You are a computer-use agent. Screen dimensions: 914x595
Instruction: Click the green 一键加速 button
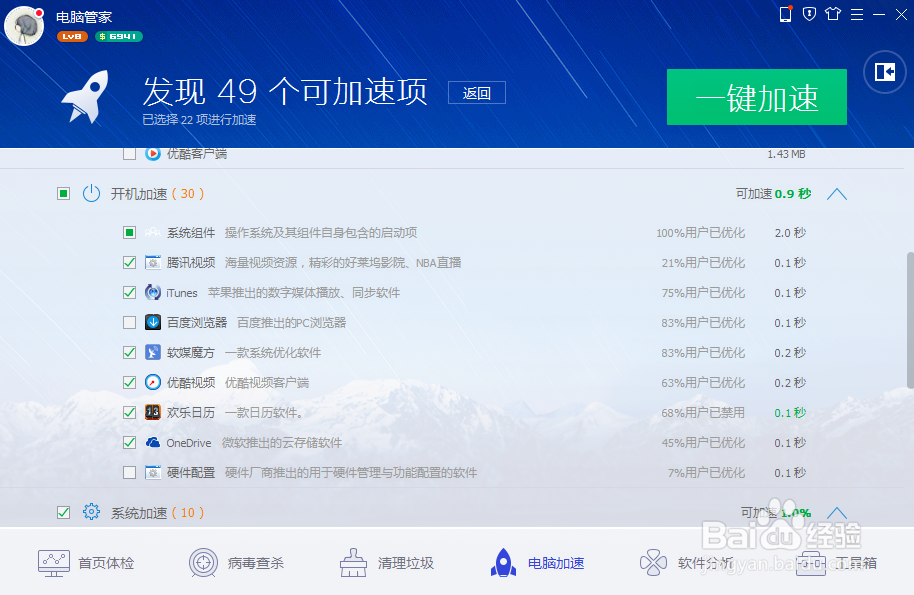click(x=757, y=97)
